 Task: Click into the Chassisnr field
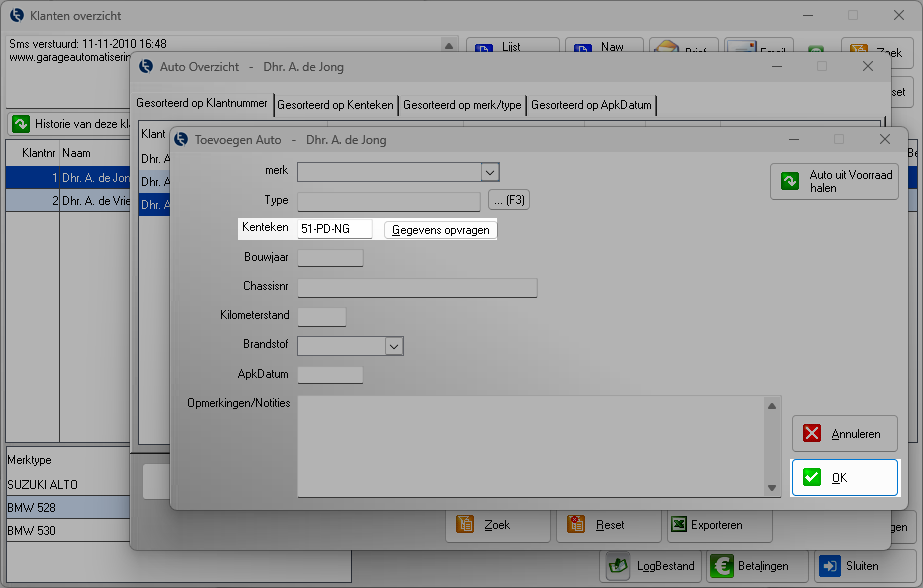(417, 288)
